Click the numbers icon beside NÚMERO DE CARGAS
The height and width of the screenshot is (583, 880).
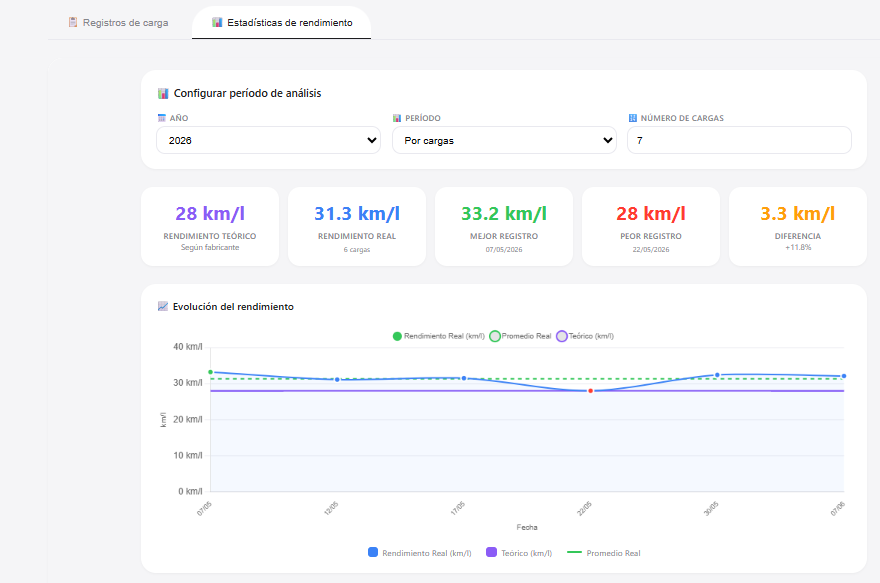(632, 118)
